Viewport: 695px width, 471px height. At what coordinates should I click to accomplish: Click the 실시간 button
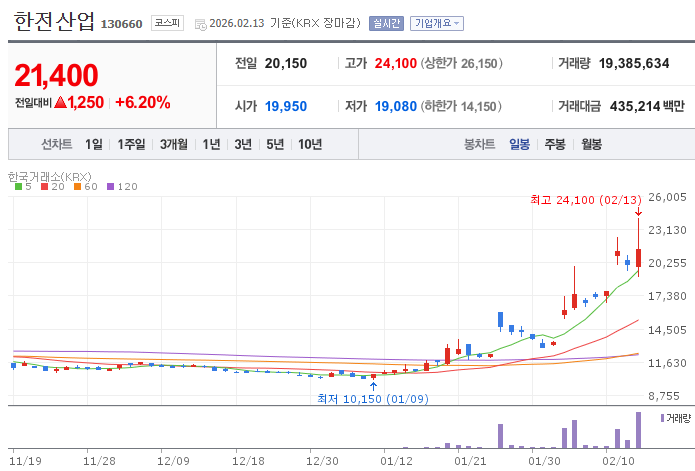coord(386,23)
